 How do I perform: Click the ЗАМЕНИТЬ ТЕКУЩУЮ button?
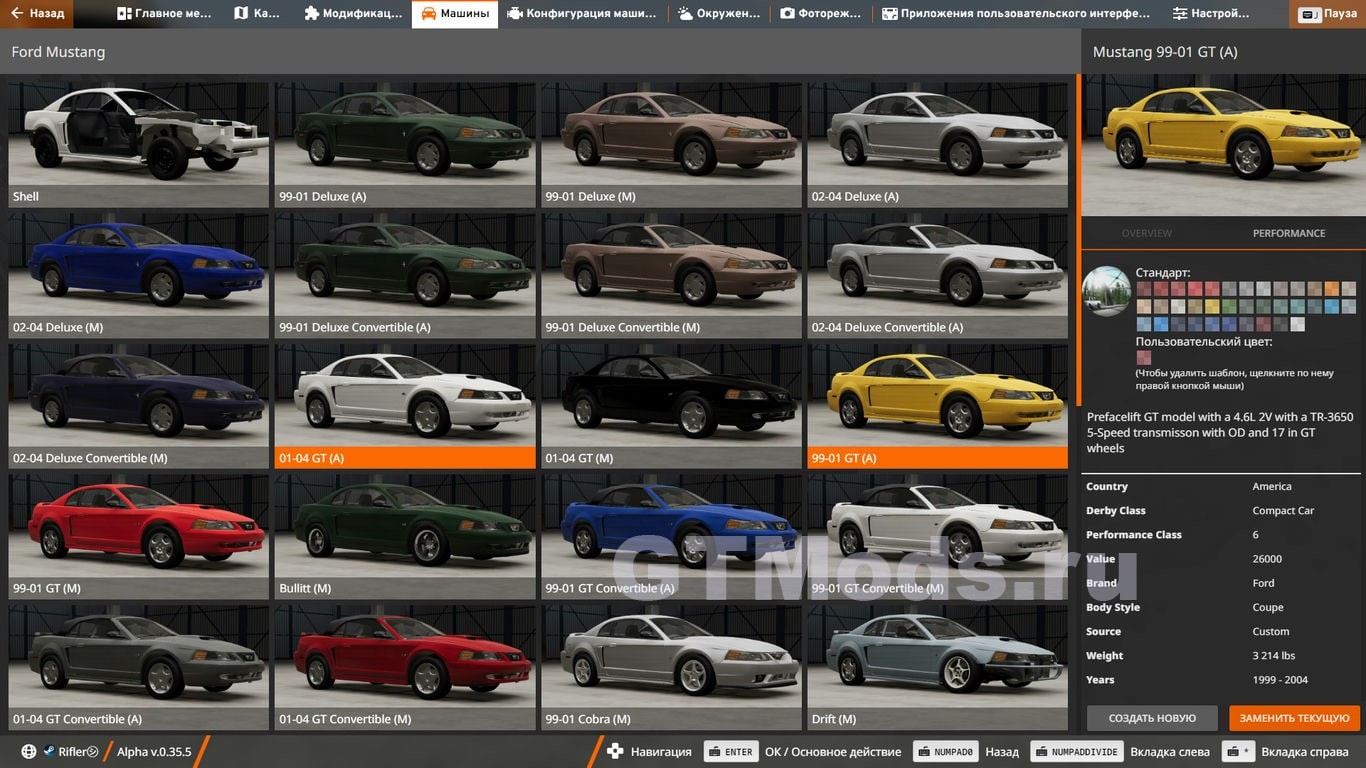(x=1294, y=718)
